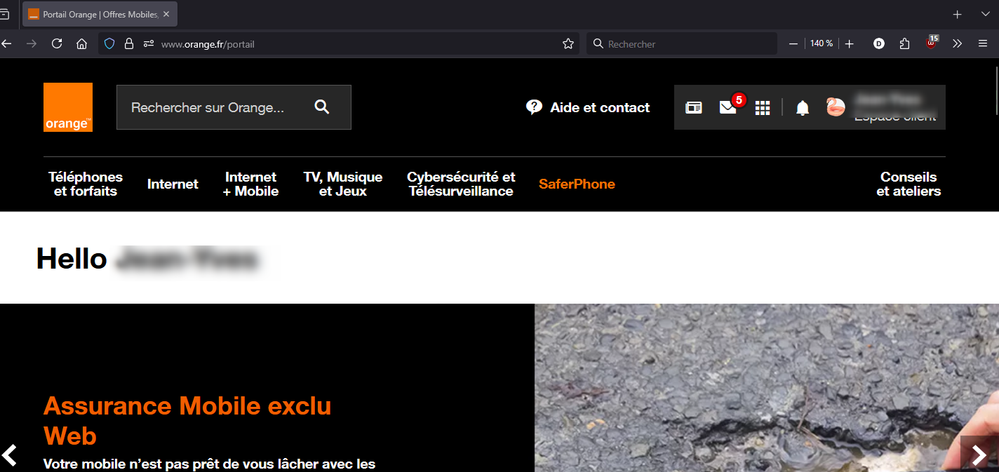Reset zoom level 140 %
999x472 pixels.
click(821, 44)
